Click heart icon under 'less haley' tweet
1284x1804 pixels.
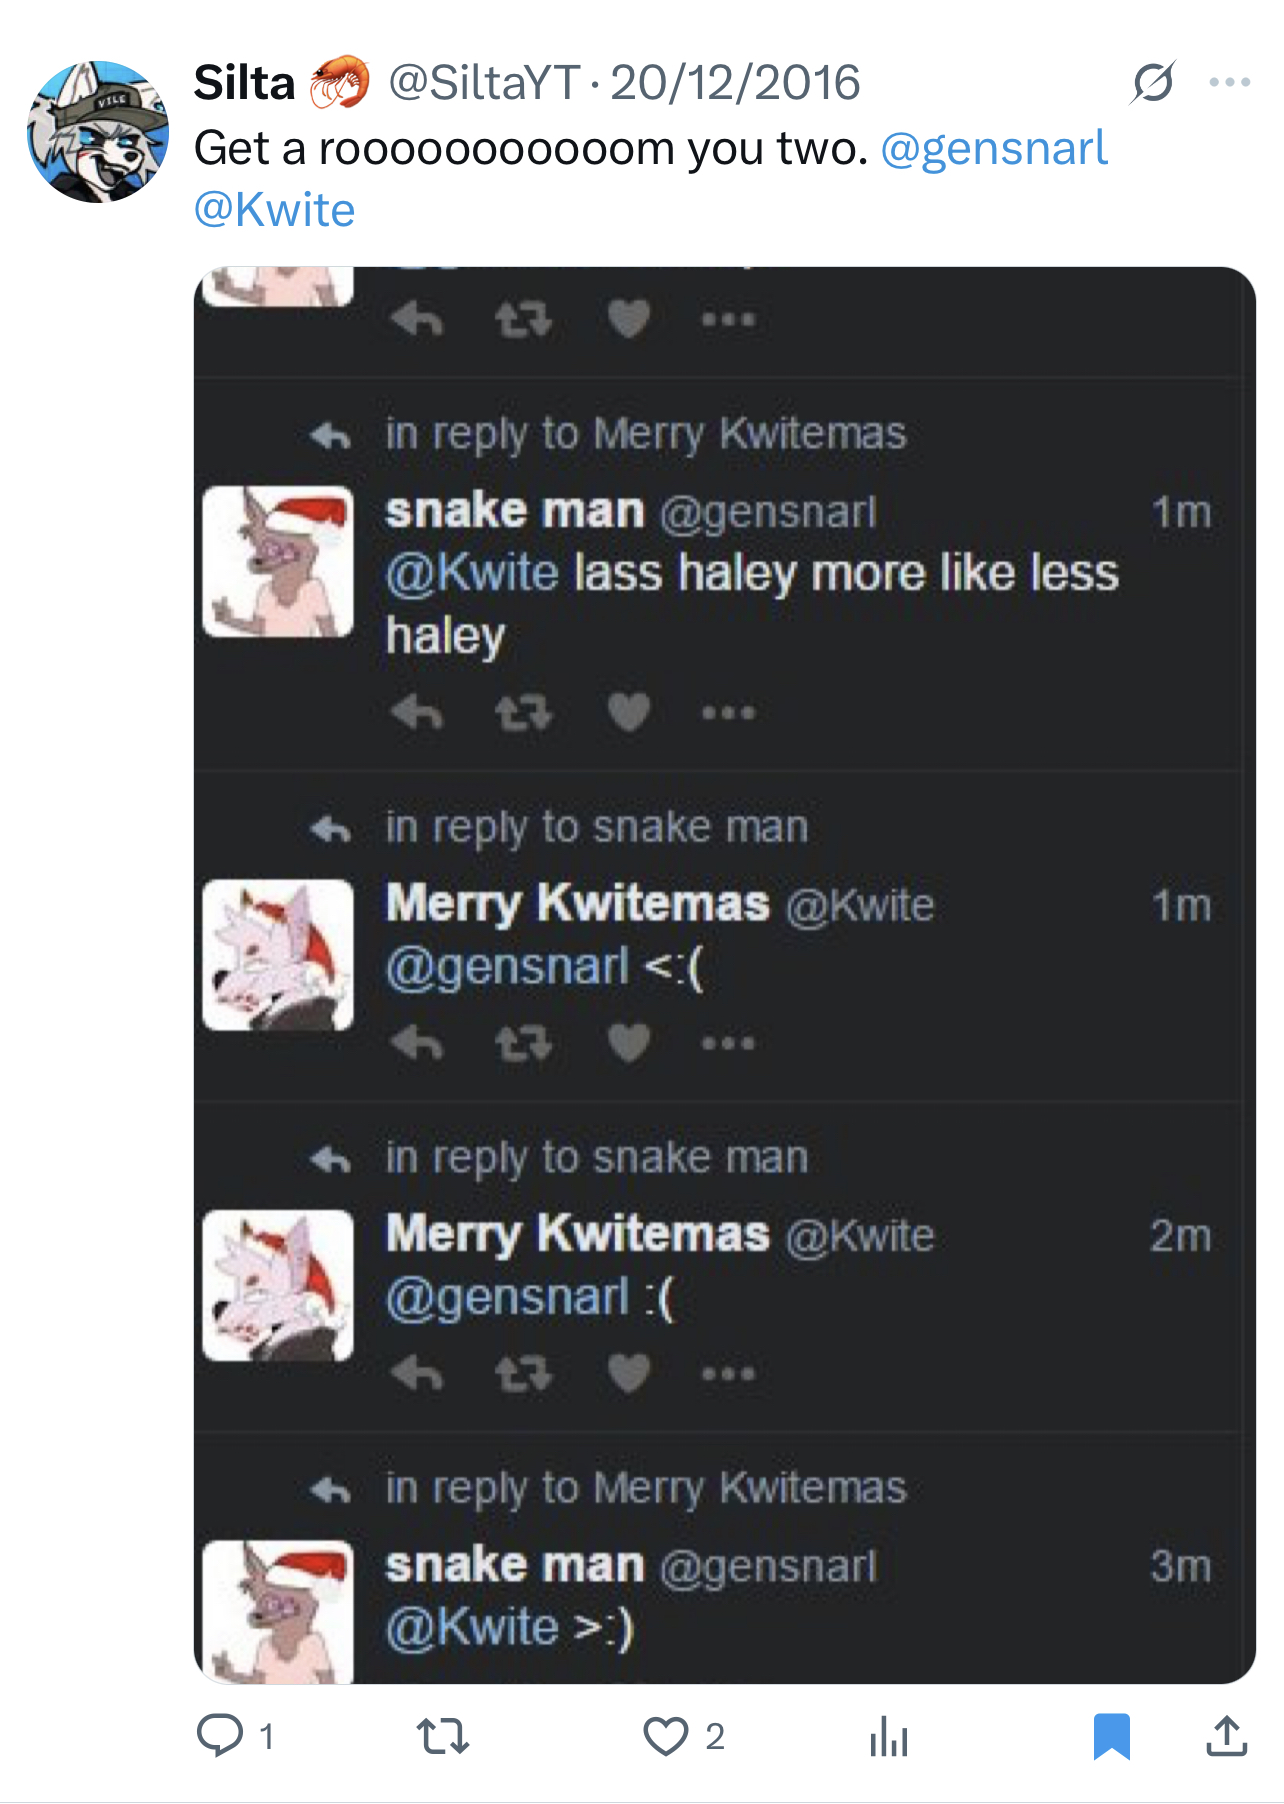[629, 713]
